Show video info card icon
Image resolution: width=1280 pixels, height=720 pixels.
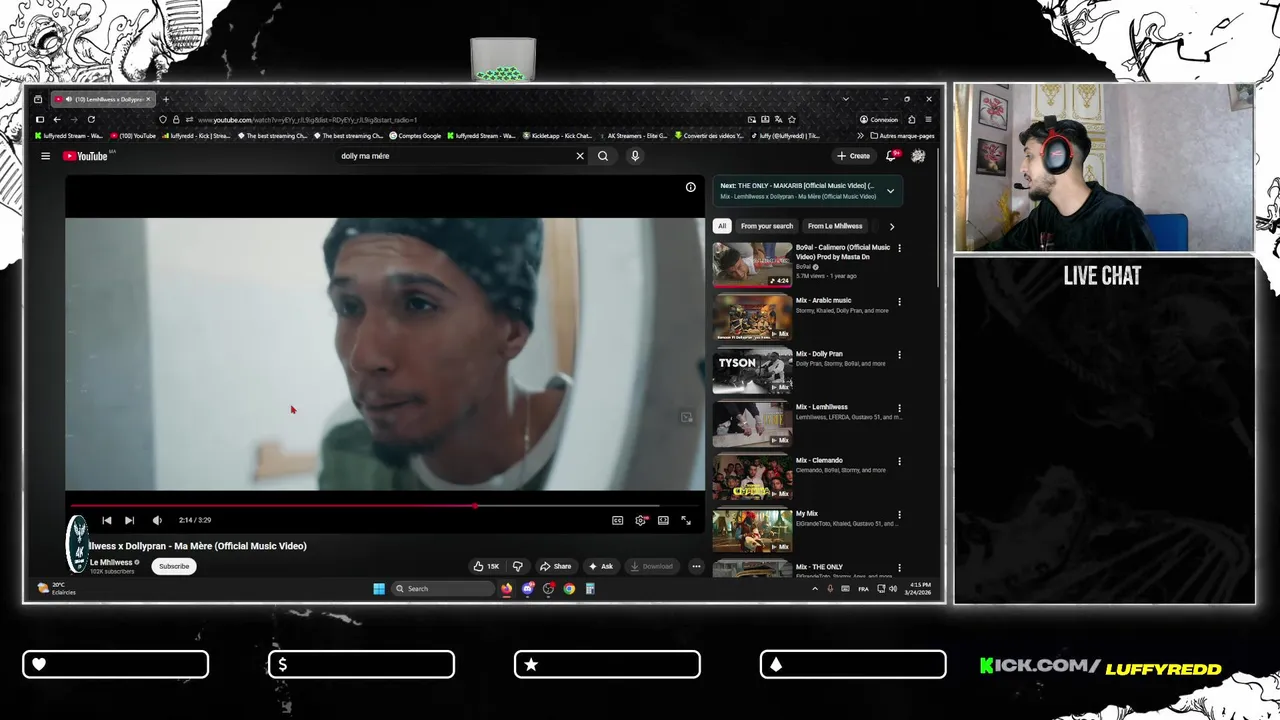[690, 187]
